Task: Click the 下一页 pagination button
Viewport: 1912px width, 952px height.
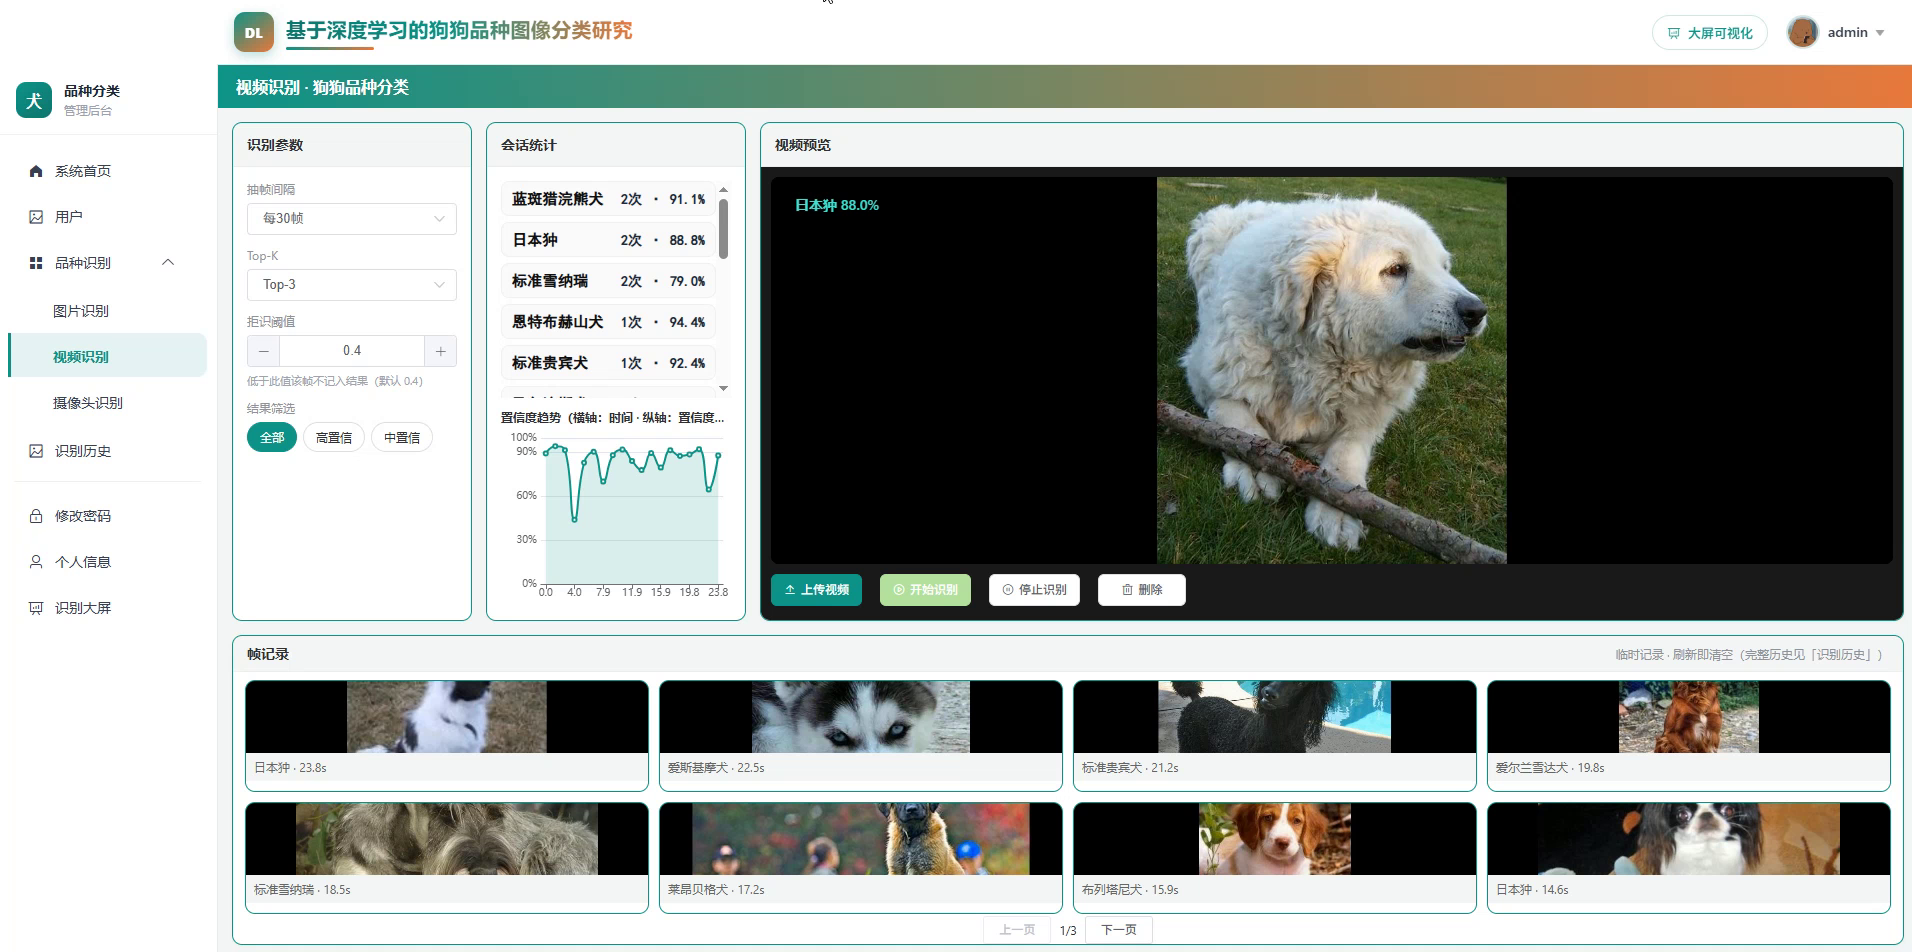Action: [1119, 930]
